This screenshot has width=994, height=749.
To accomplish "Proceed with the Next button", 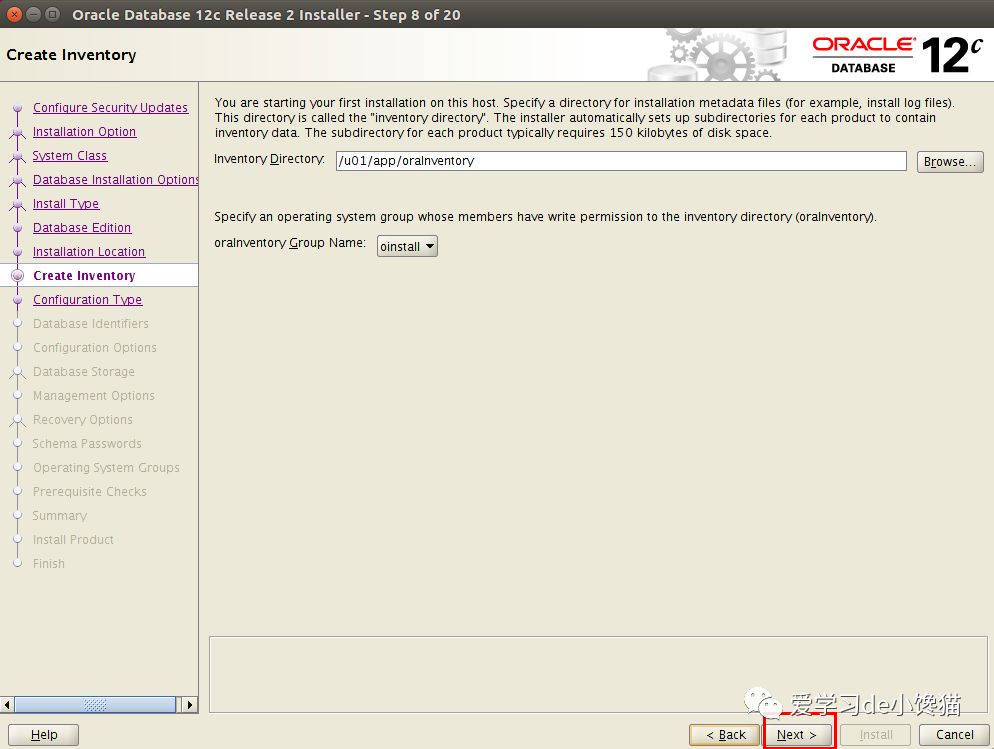I will [797, 734].
